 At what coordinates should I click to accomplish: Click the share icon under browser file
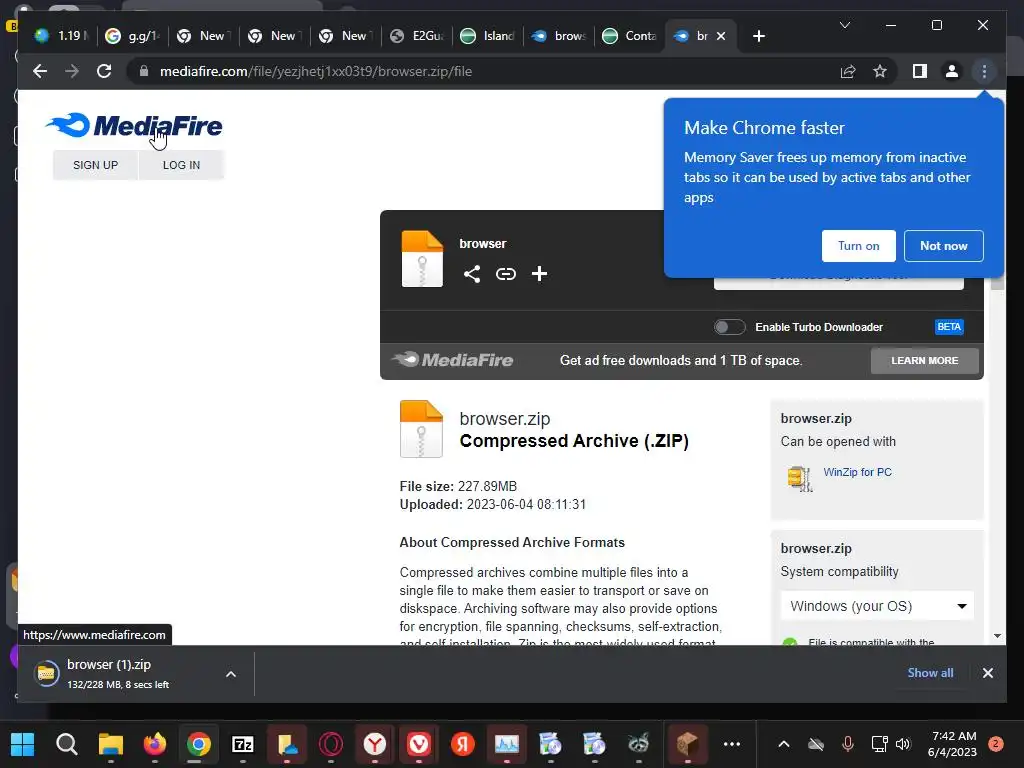click(472, 274)
